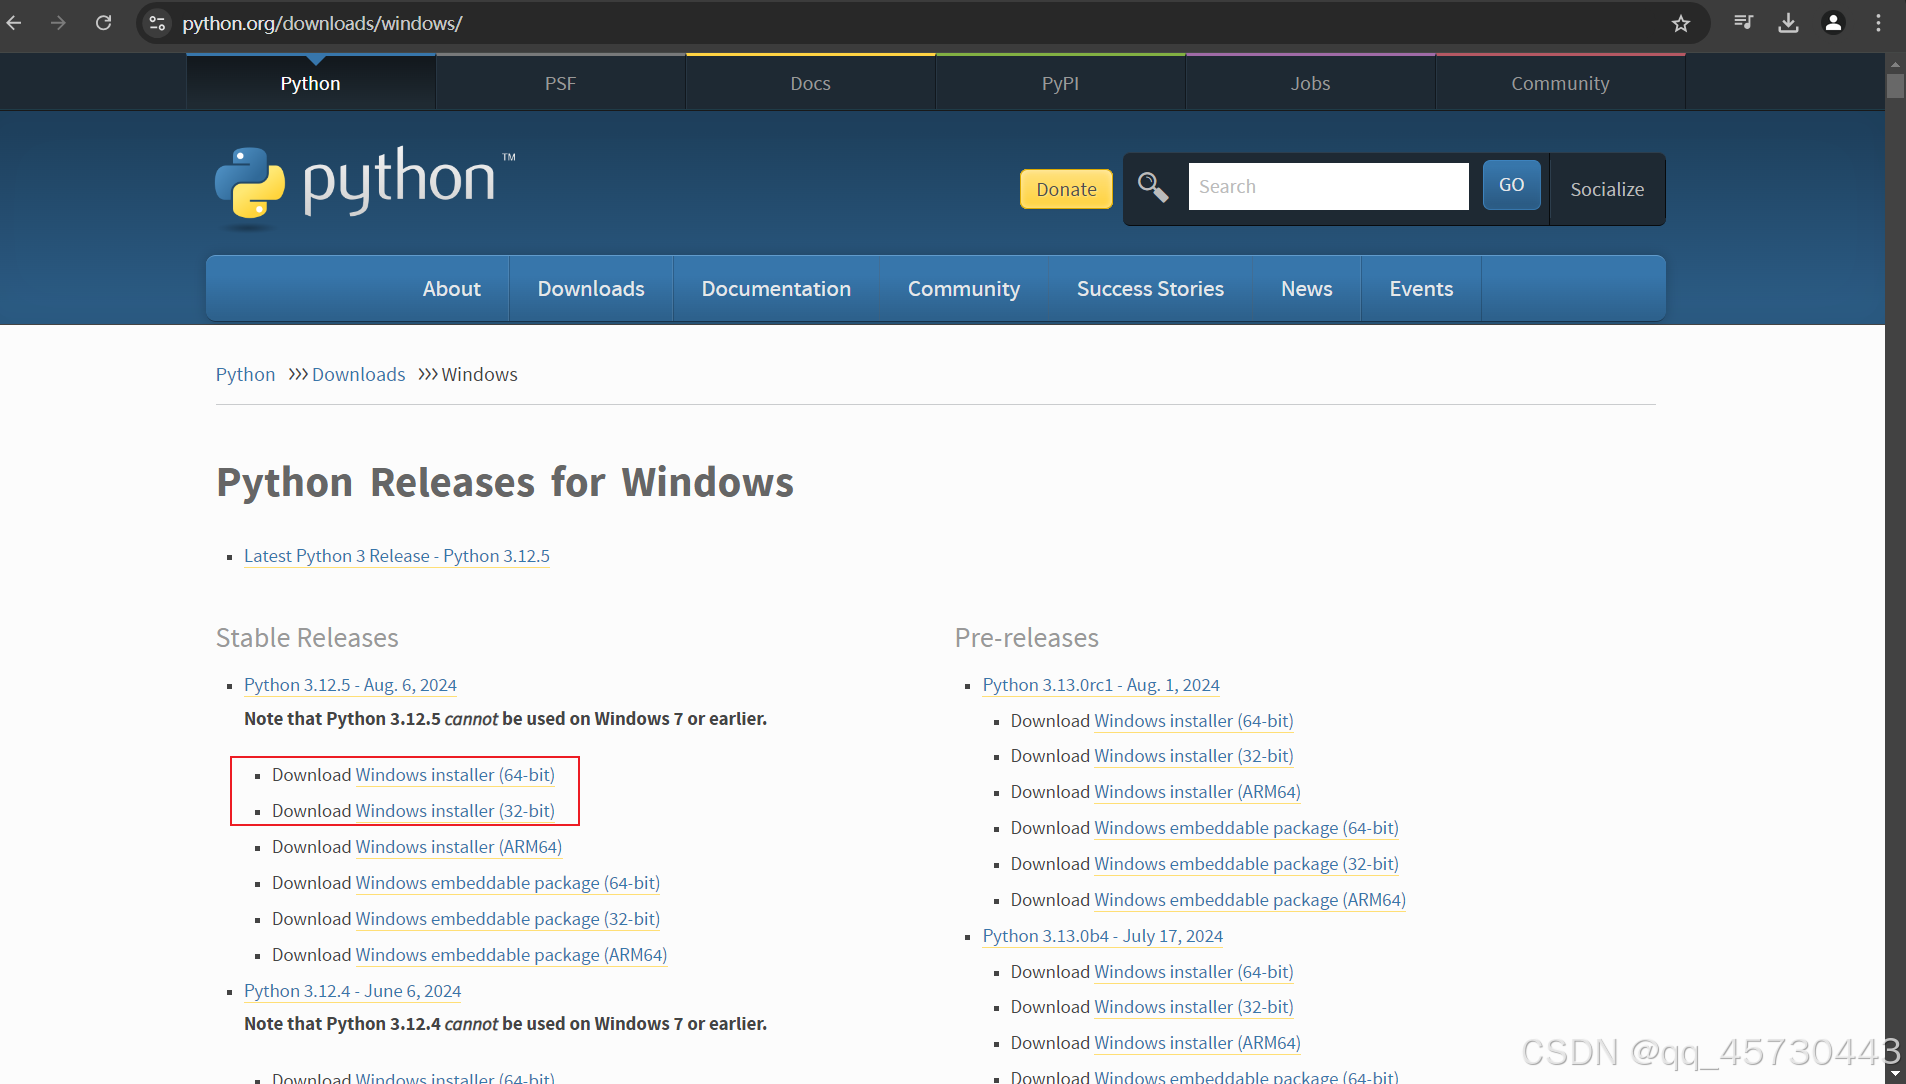The image size is (1906, 1084).
Task: Switch to the Docs top tab
Action: coord(810,83)
